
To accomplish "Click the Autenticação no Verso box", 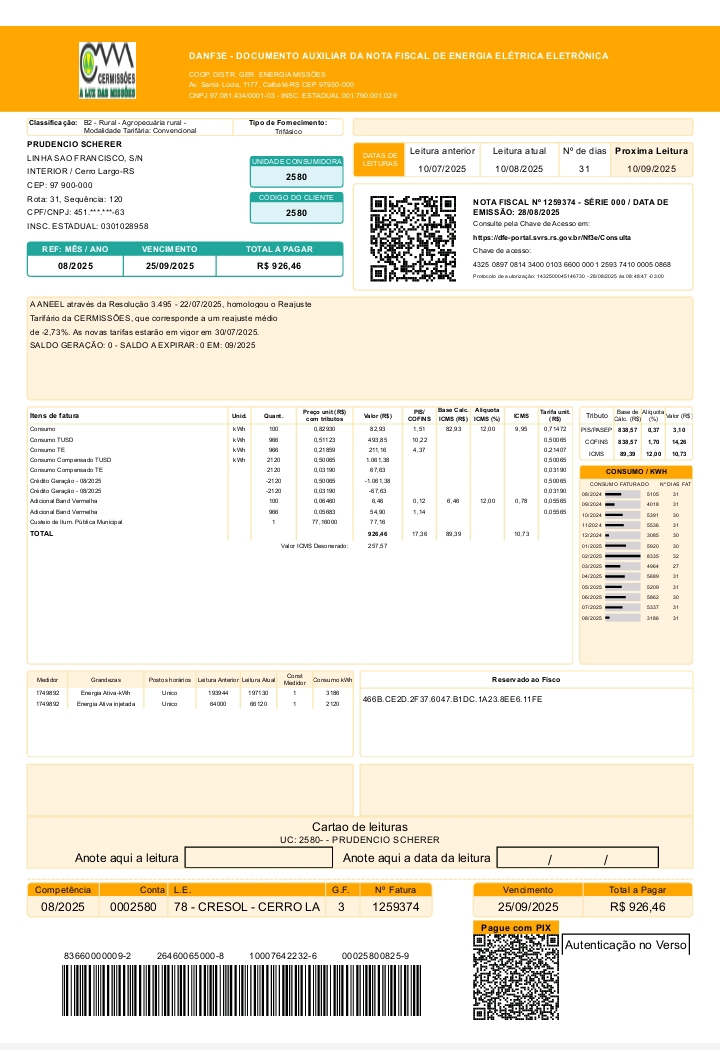I will coord(626,944).
